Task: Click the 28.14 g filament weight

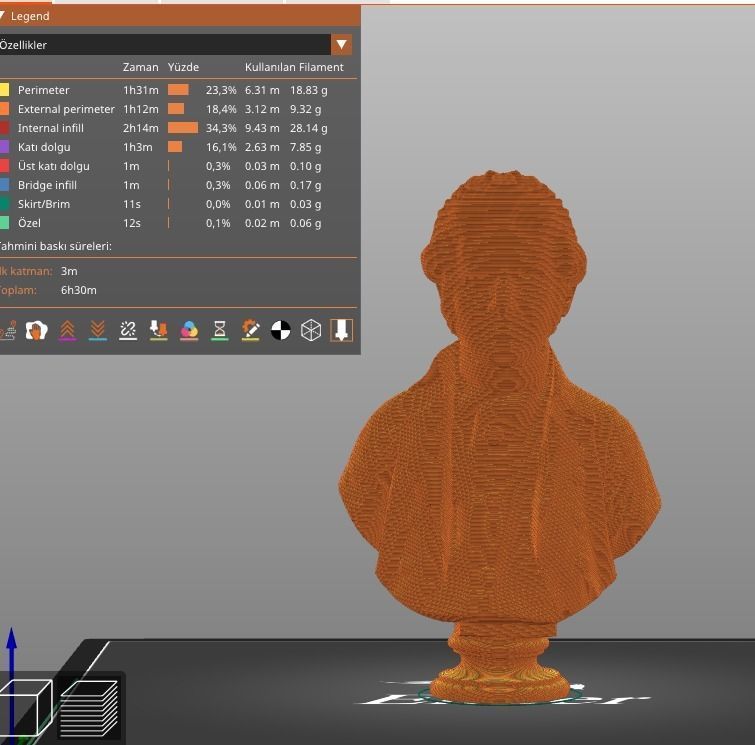Action: click(x=309, y=128)
